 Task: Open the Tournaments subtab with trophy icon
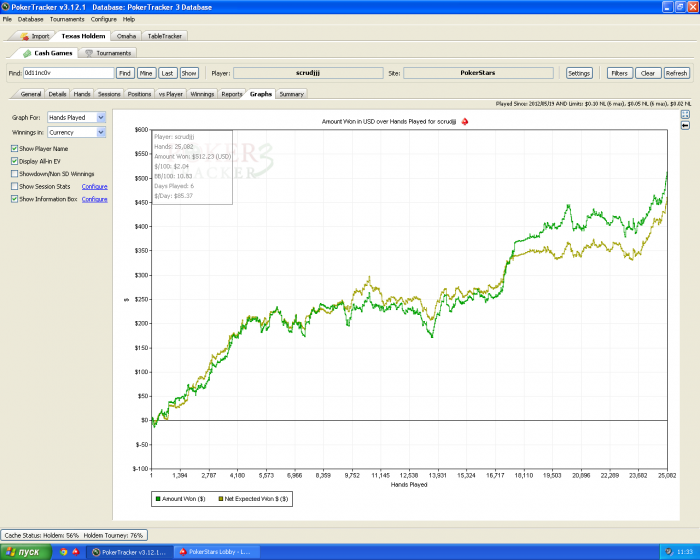pos(107,53)
